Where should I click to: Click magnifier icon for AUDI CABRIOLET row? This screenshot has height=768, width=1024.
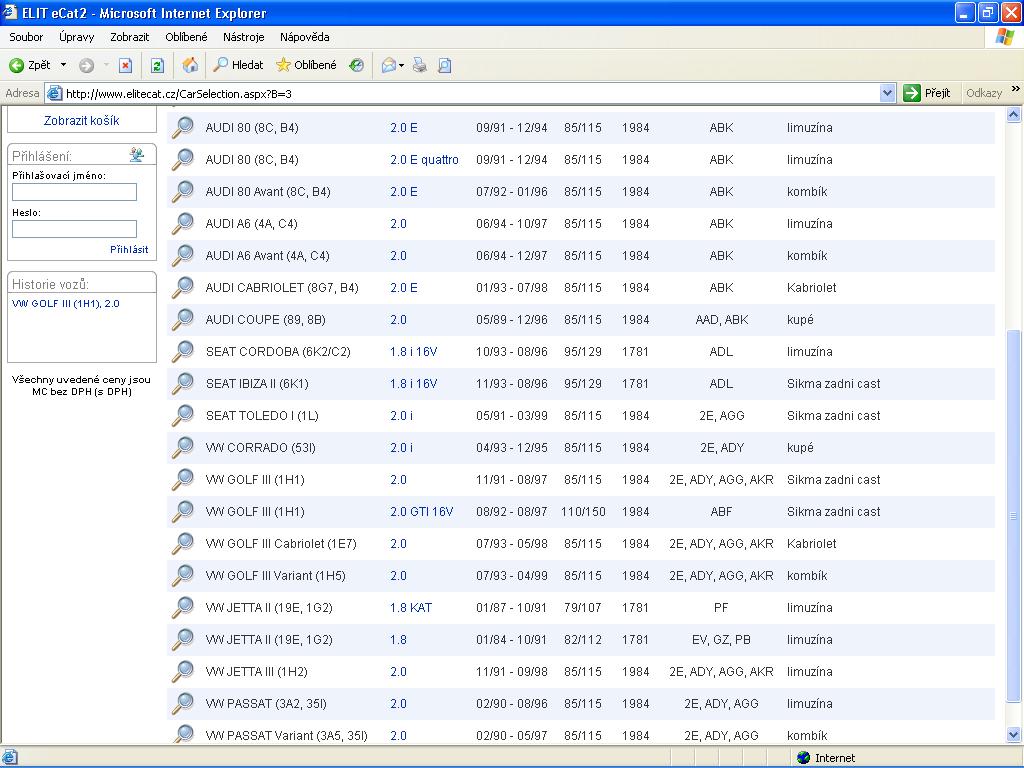point(183,287)
